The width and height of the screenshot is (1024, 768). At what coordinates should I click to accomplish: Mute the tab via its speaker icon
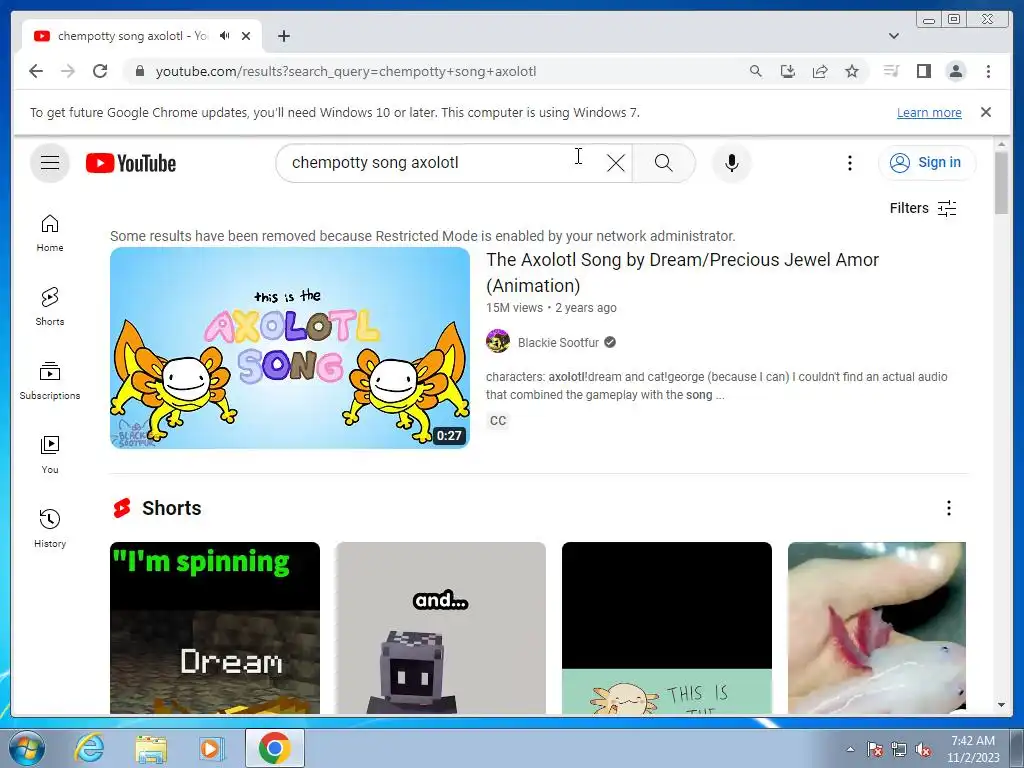[x=225, y=36]
